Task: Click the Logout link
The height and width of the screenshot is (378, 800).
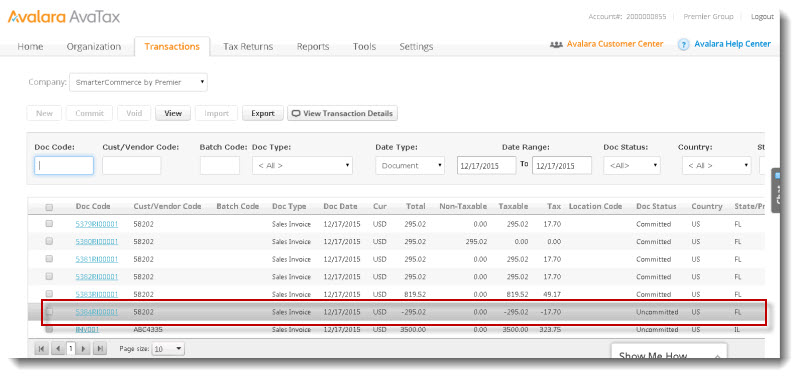Action: point(762,17)
